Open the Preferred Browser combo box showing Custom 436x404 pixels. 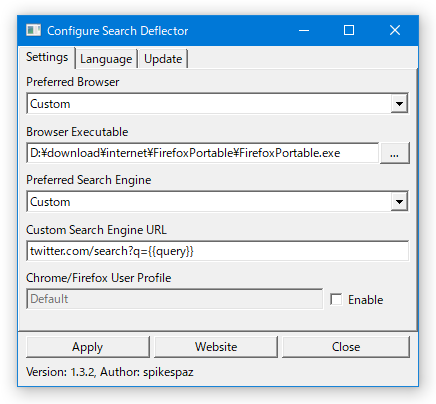tap(217, 104)
